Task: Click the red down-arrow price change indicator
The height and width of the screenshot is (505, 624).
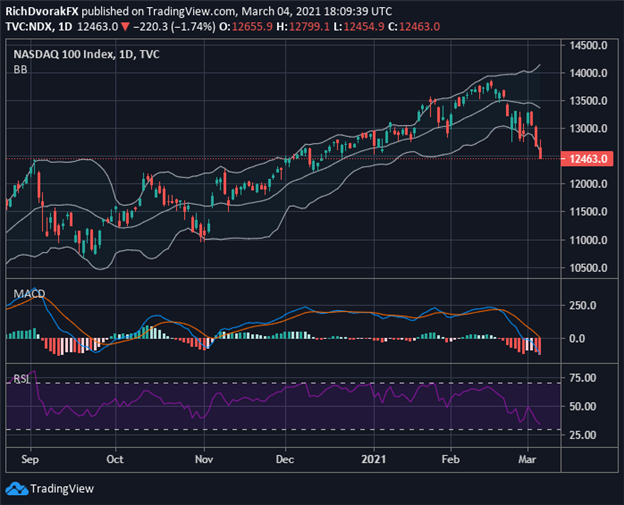Action: click(x=125, y=27)
